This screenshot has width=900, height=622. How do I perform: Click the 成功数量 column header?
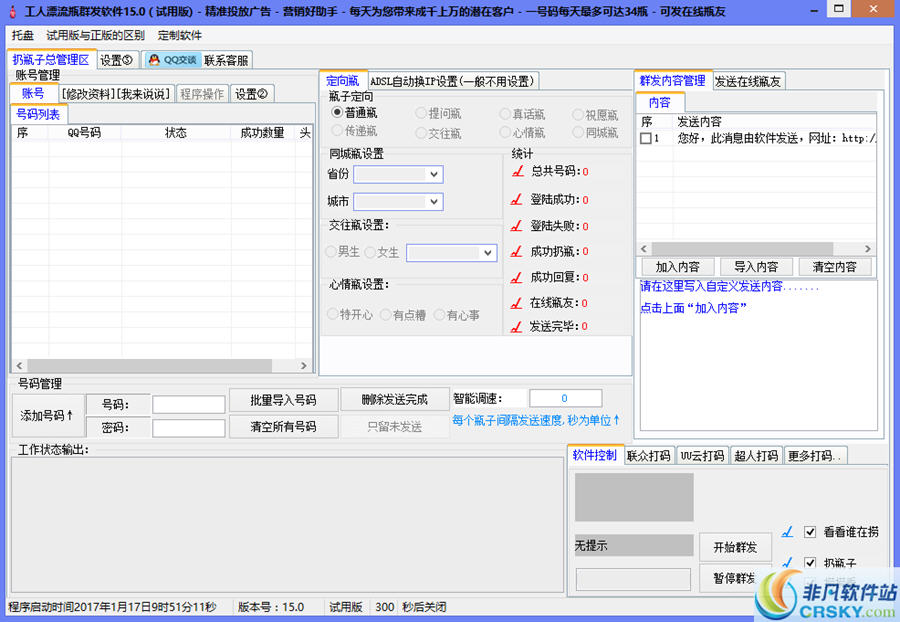[x=262, y=133]
